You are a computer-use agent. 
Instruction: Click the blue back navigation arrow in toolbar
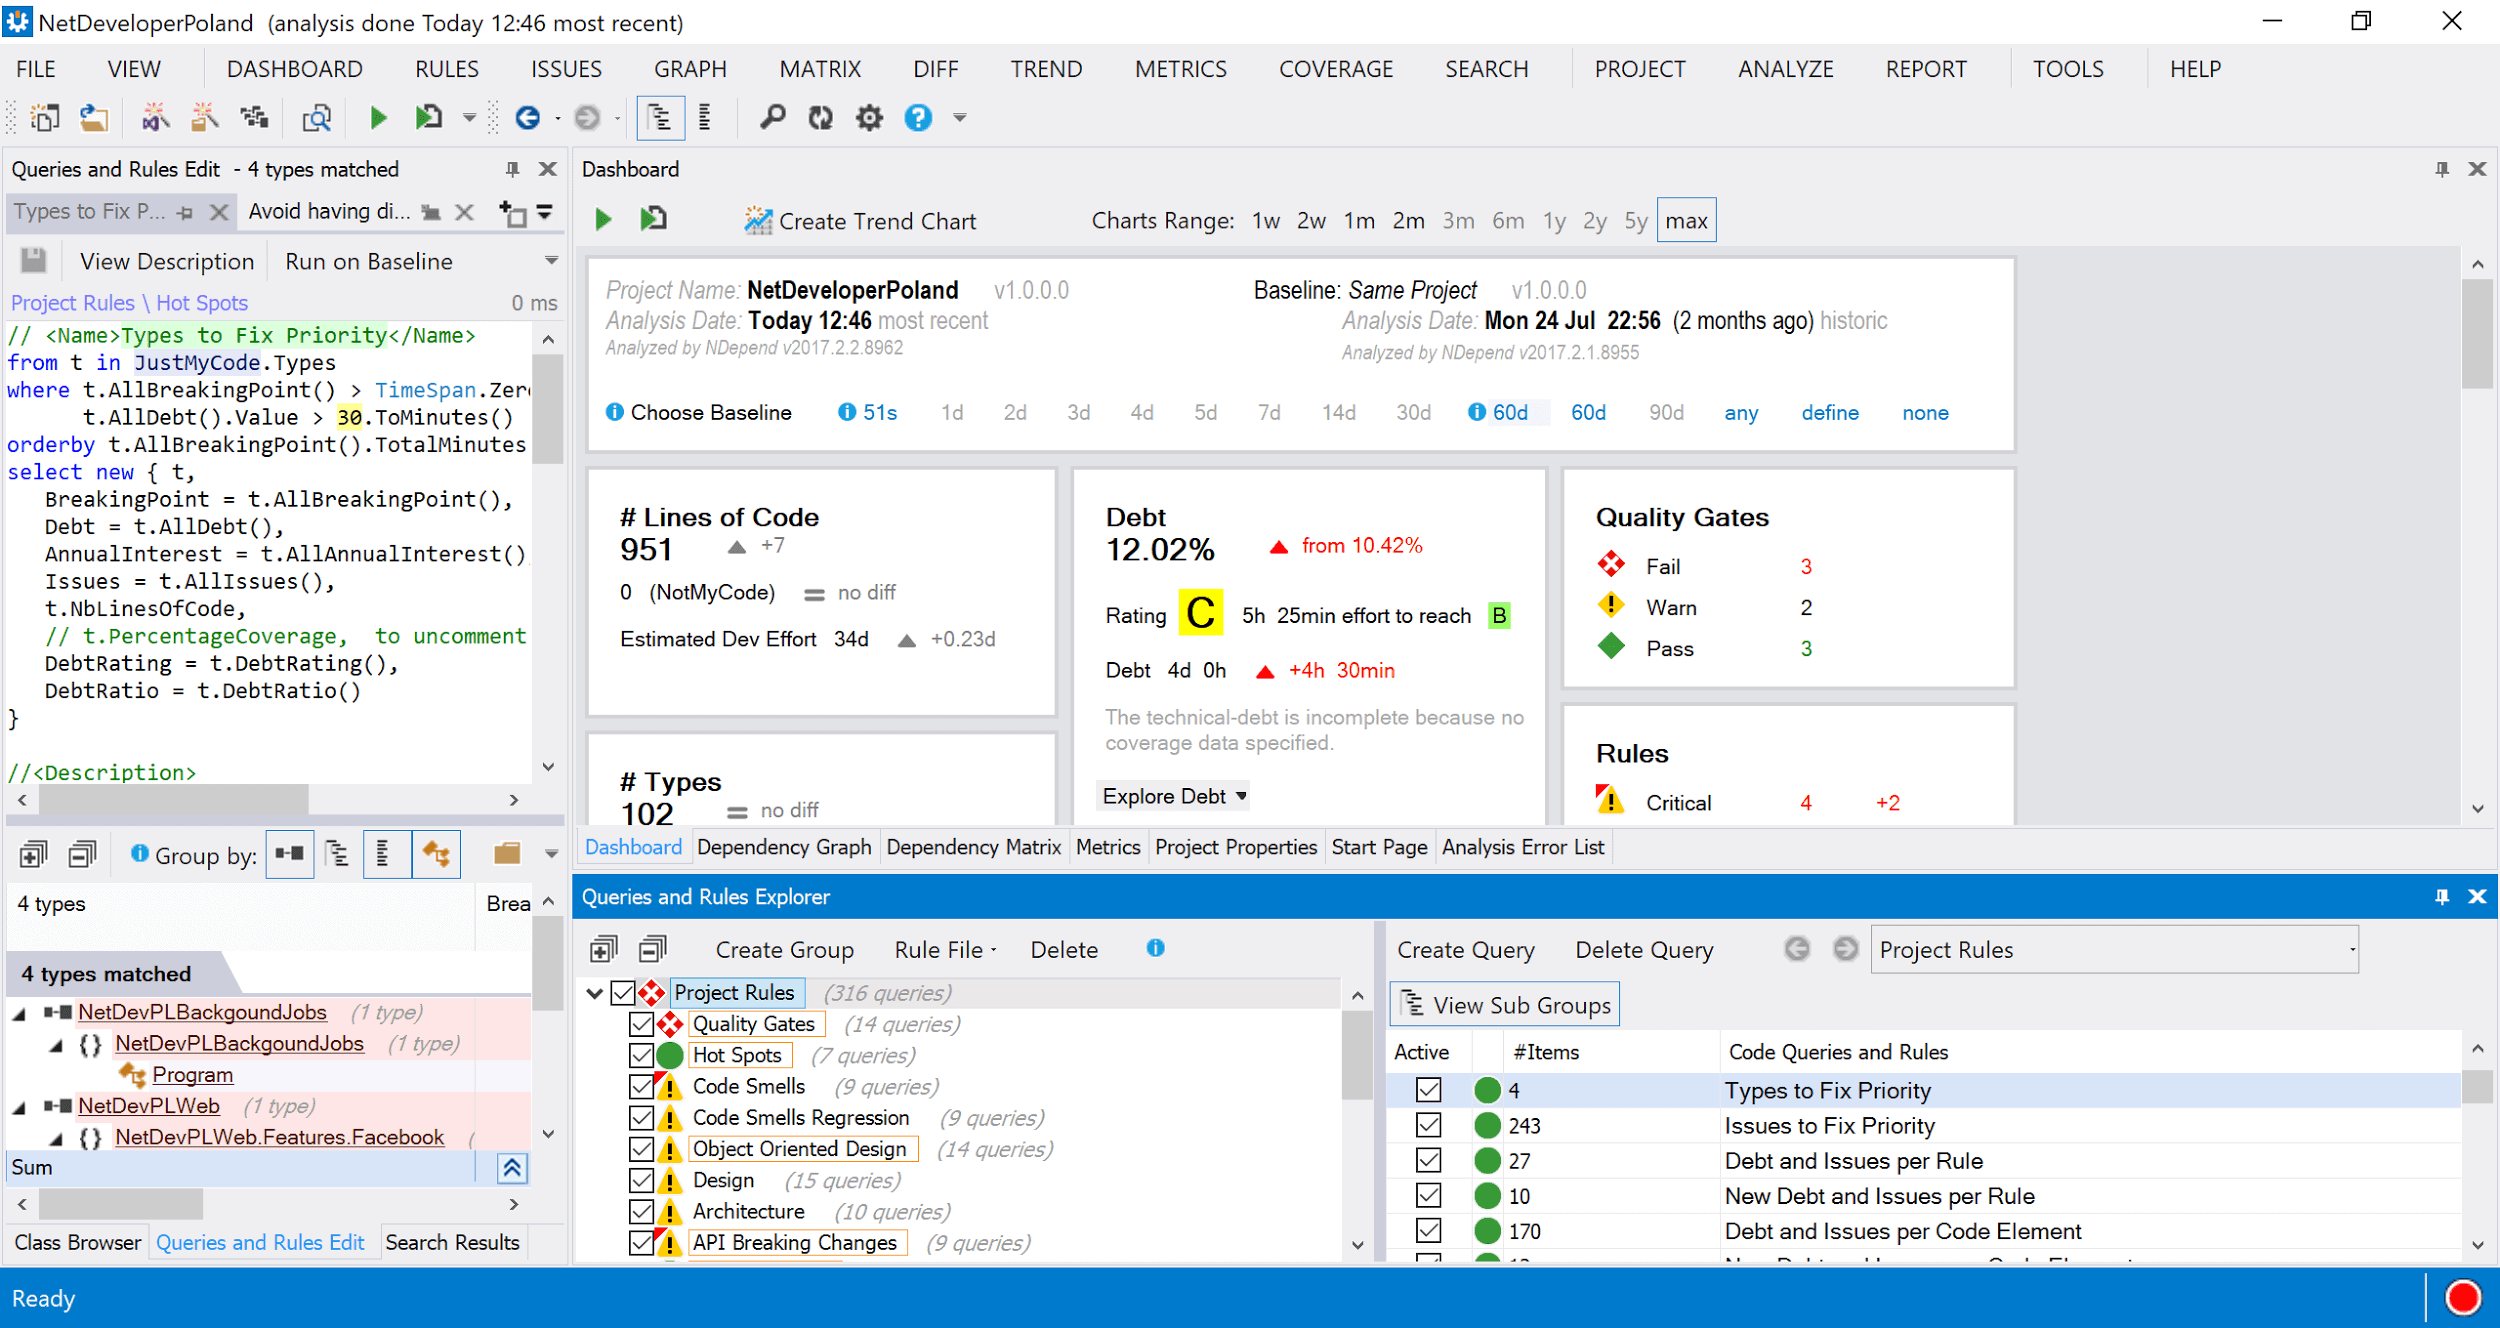(527, 118)
